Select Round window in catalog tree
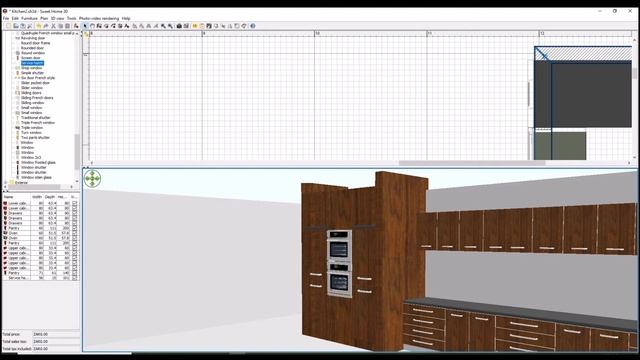 pos(33,53)
